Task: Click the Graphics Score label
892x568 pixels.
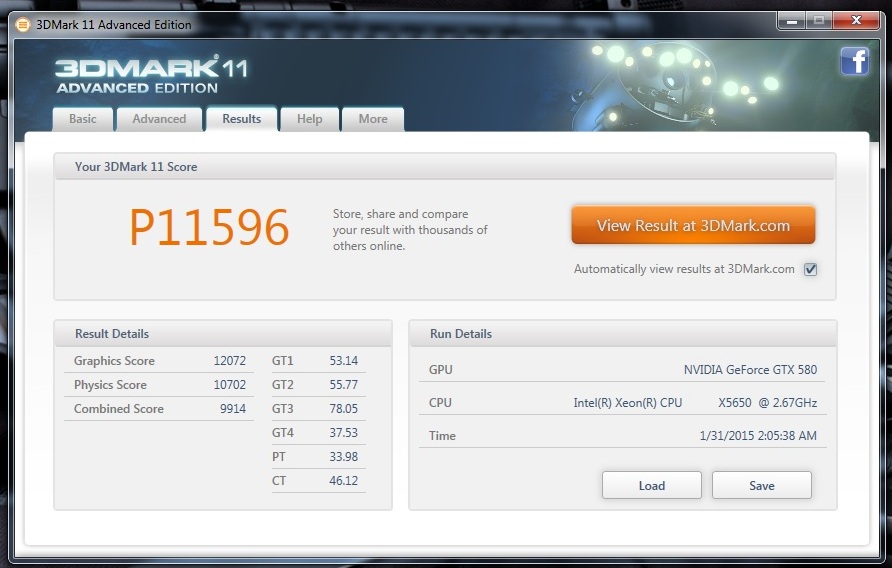Action: pos(114,361)
